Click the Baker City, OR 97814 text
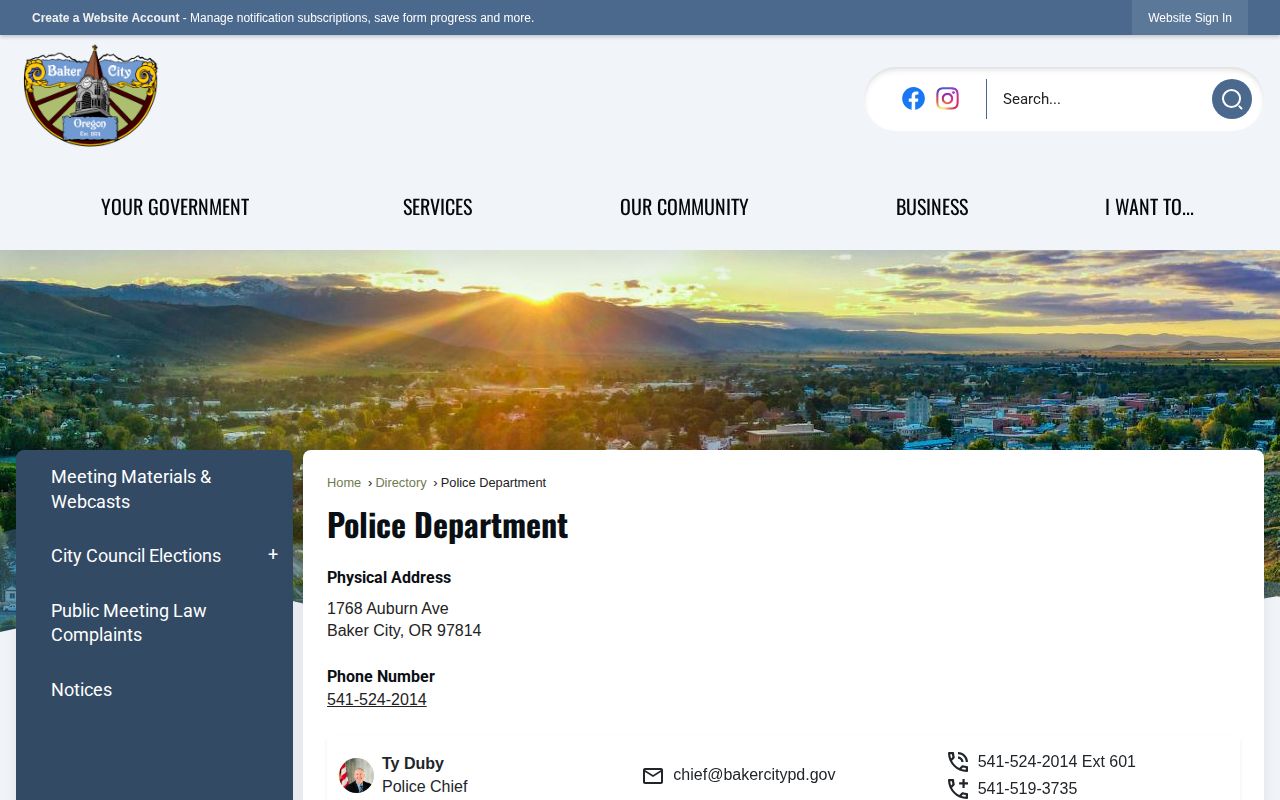The image size is (1280, 800). [404, 631]
